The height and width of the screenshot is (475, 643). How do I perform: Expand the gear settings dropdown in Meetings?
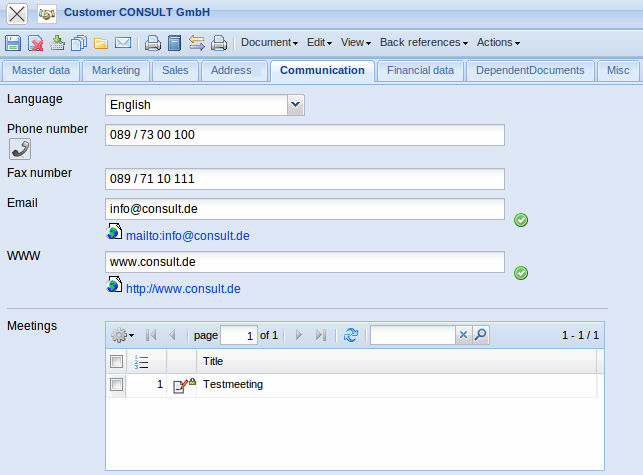pos(123,336)
